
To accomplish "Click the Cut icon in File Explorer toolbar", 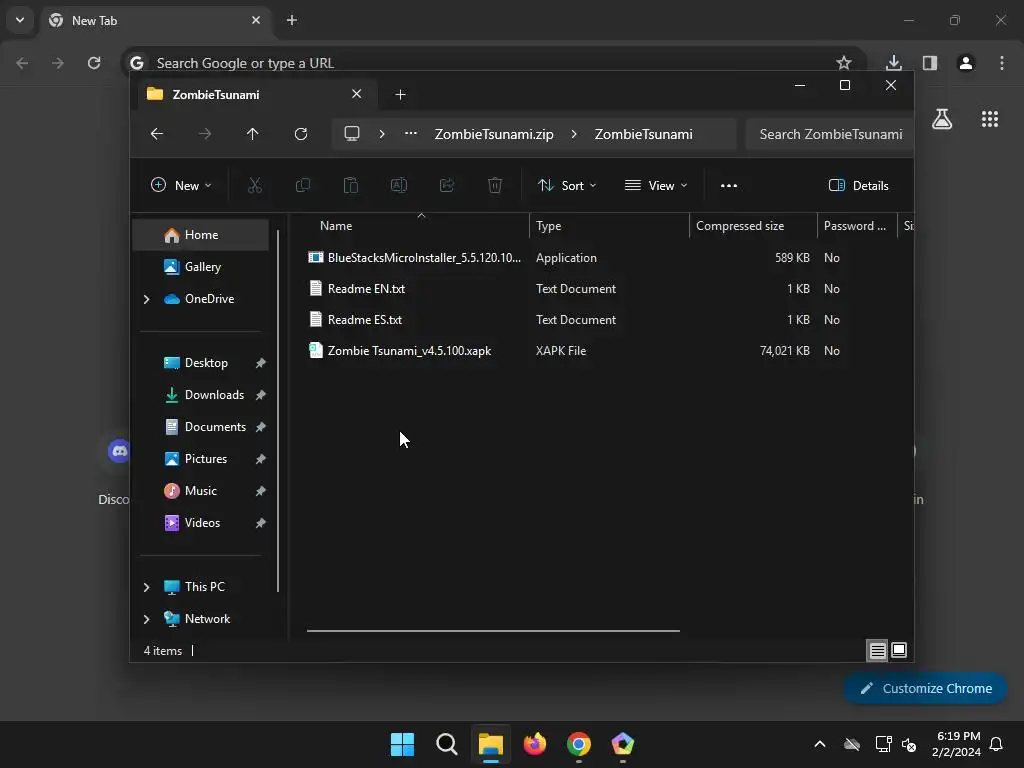I will coord(255,185).
